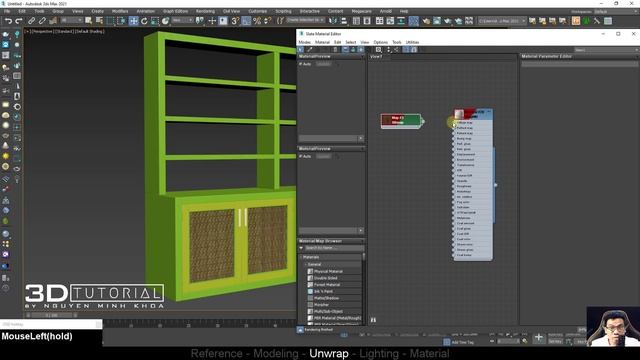640x360 pixels.
Task: Open the Rendering menu
Action: coord(205,11)
